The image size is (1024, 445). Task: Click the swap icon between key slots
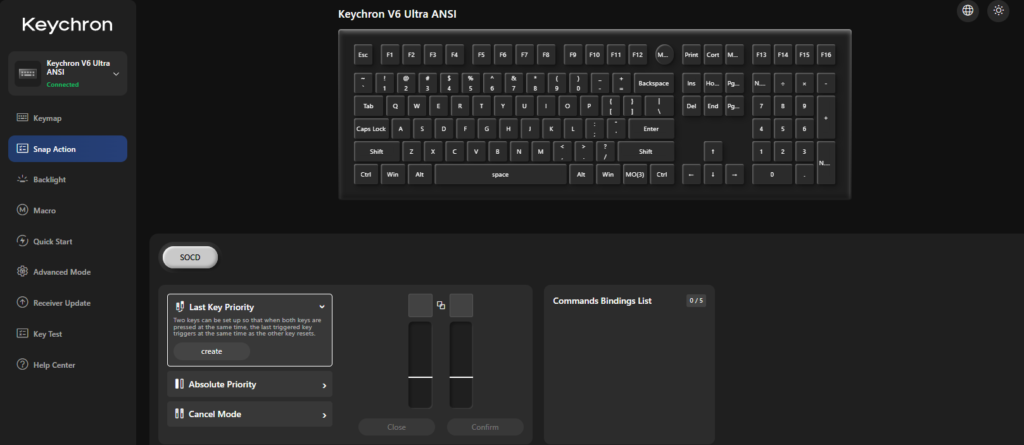click(x=441, y=305)
